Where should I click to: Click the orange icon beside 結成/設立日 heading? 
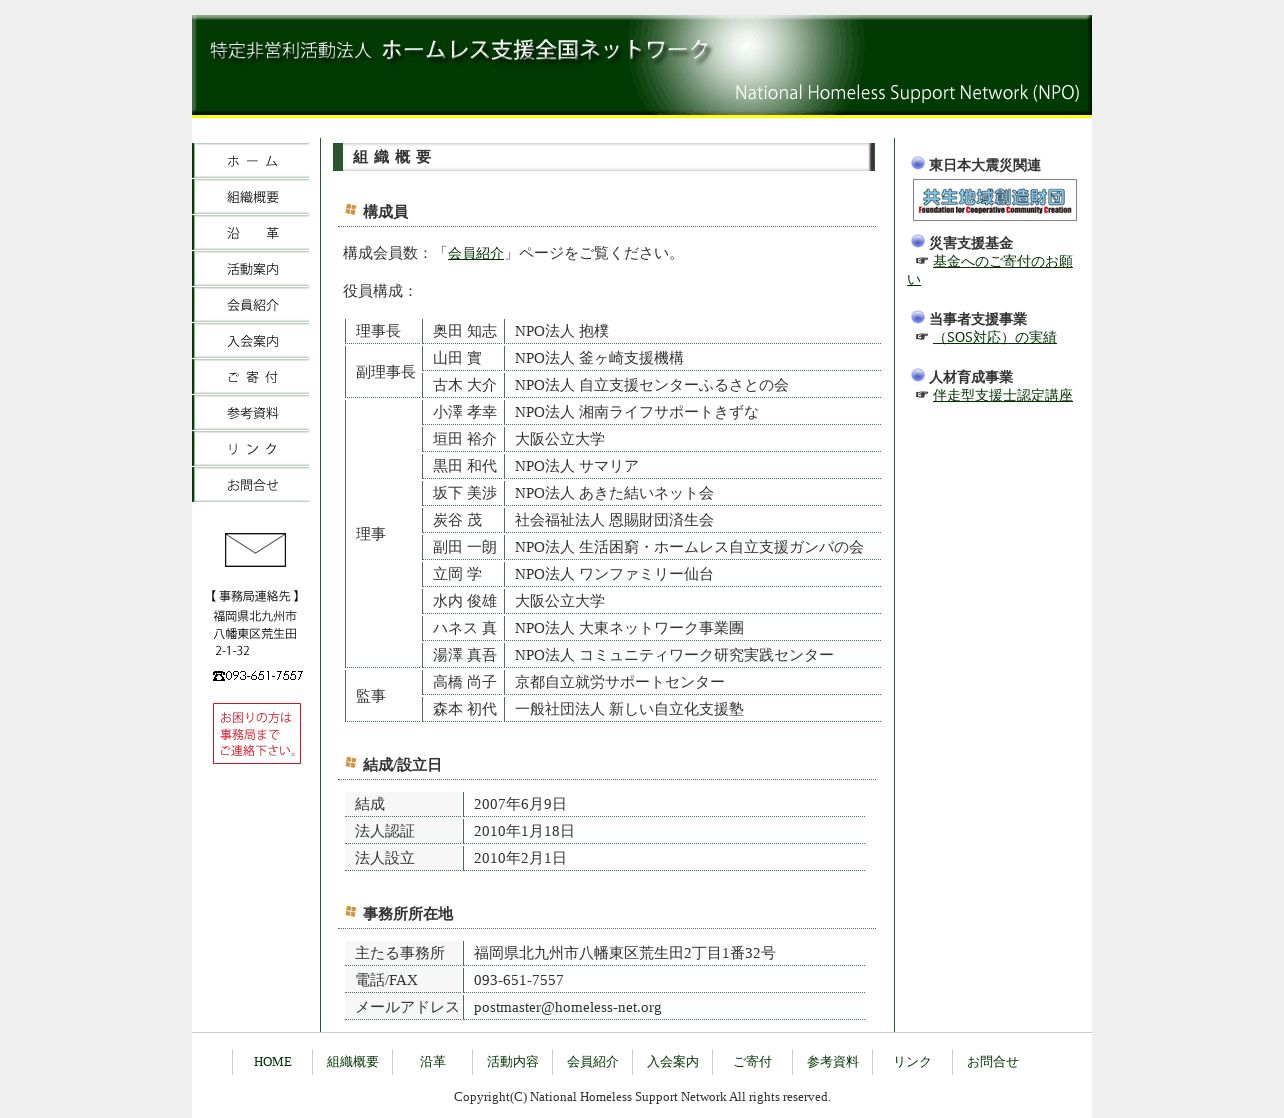(x=351, y=763)
